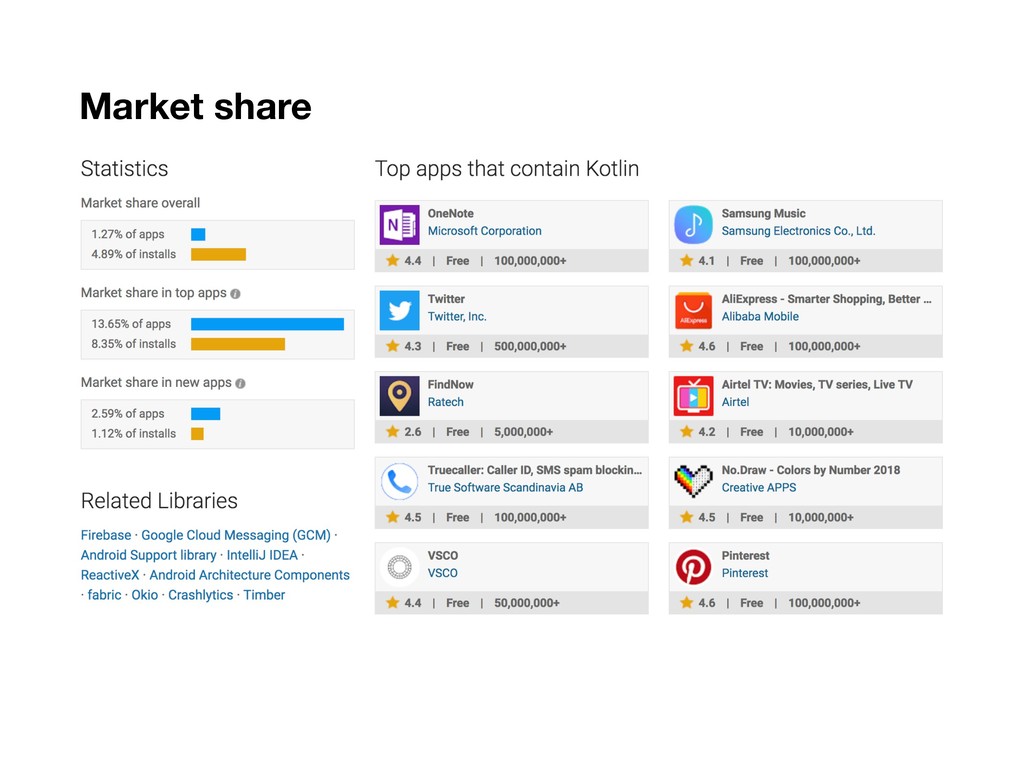
Task: Click the AliExpress app icon
Action: click(693, 311)
